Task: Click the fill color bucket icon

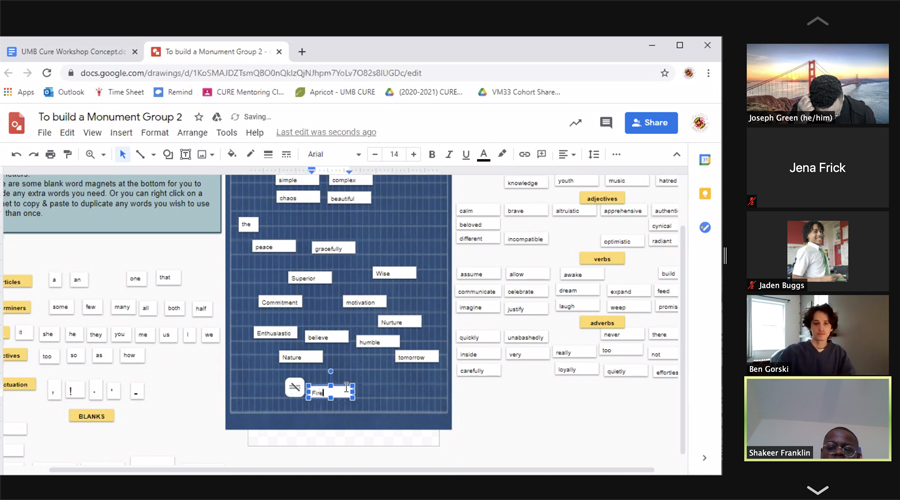Action: (x=232, y=154)
